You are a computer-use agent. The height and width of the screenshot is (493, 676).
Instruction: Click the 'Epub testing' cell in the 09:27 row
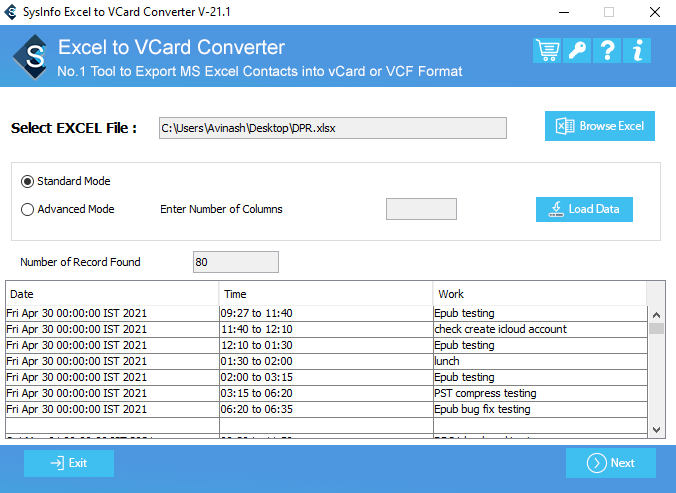[x=540, y=313]
